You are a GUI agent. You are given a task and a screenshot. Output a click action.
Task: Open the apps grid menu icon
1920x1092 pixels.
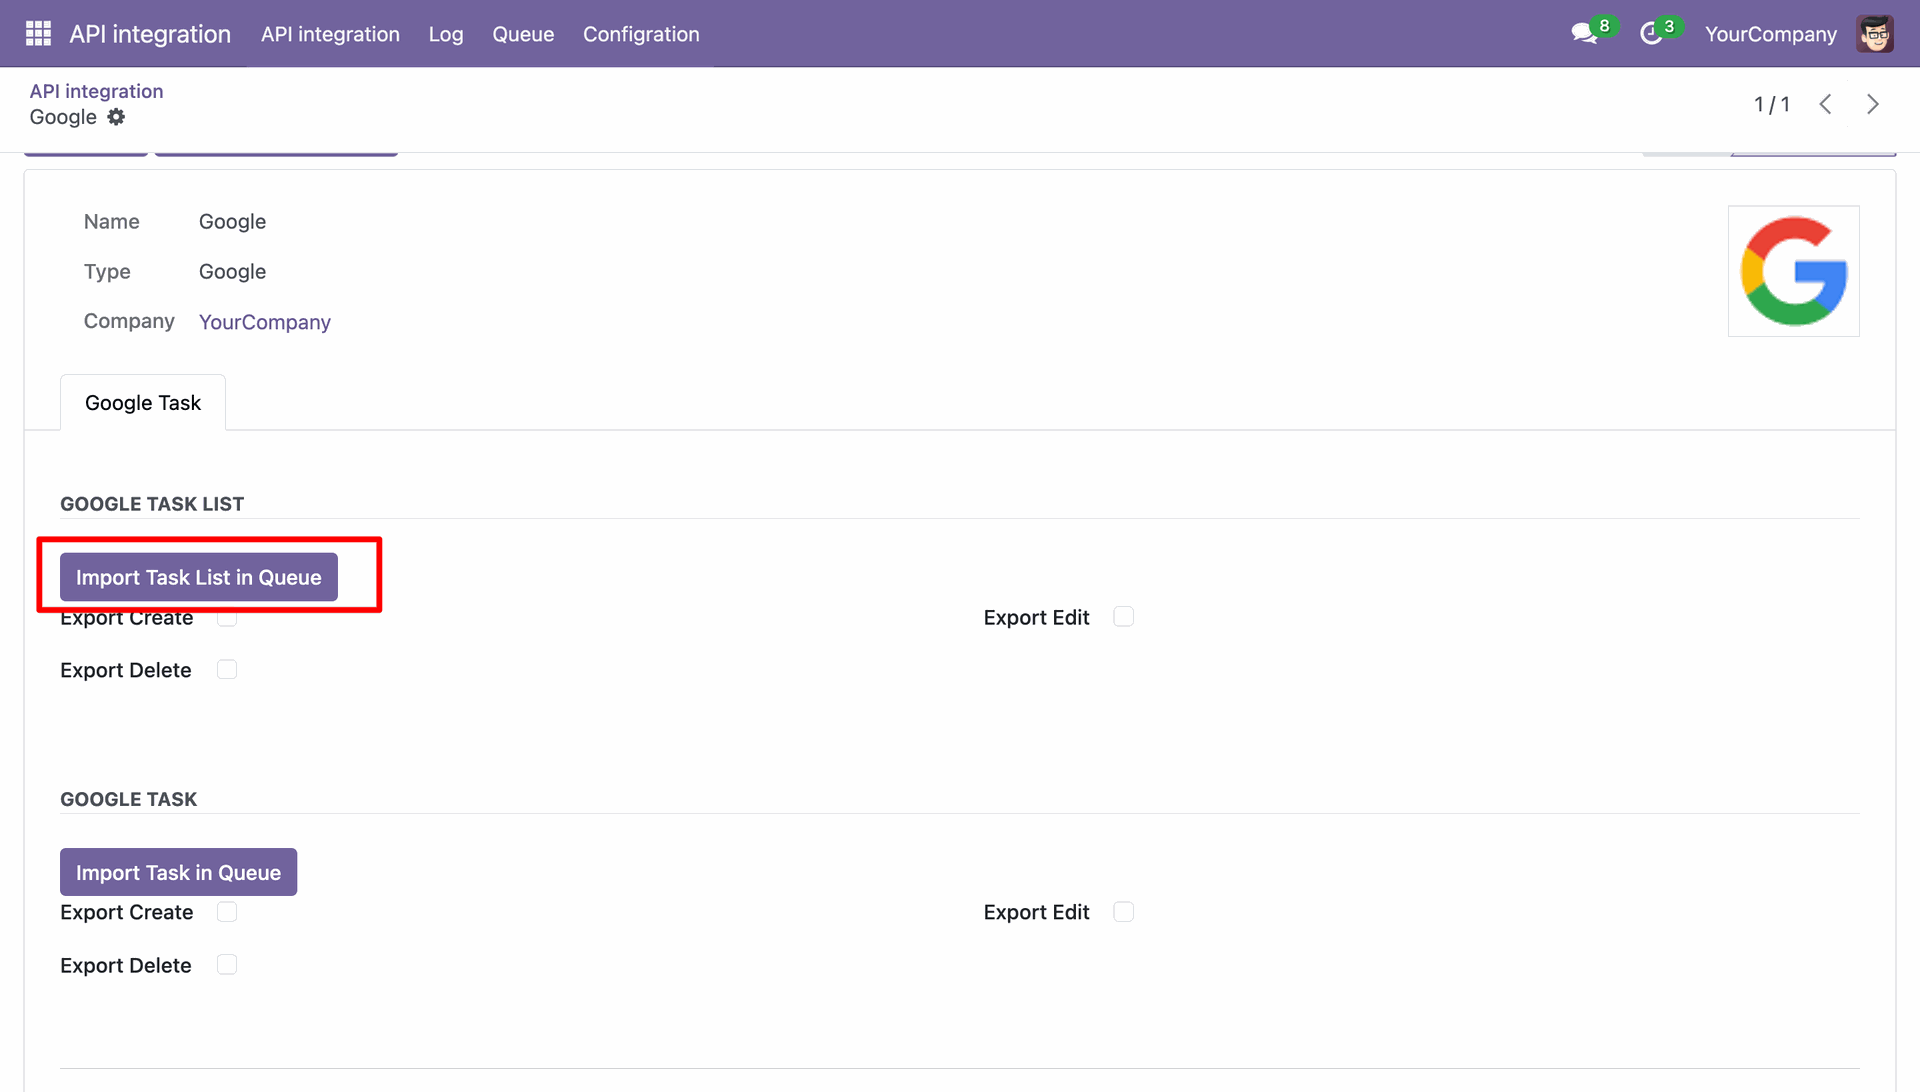(x=38, y=34)
